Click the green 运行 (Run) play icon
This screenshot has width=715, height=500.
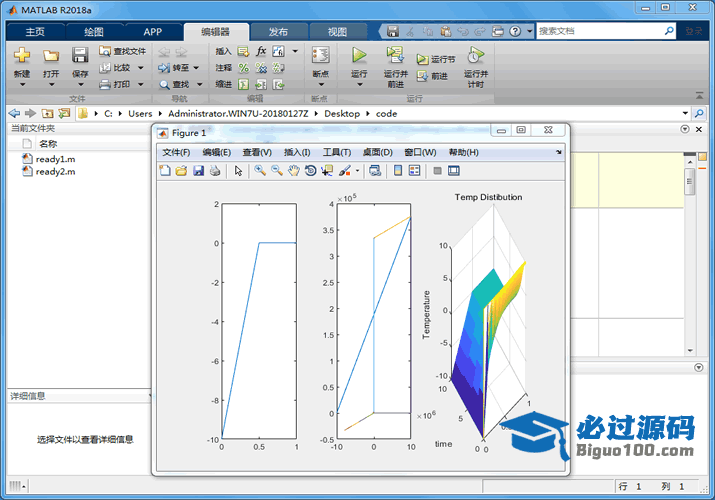(359, 56)
